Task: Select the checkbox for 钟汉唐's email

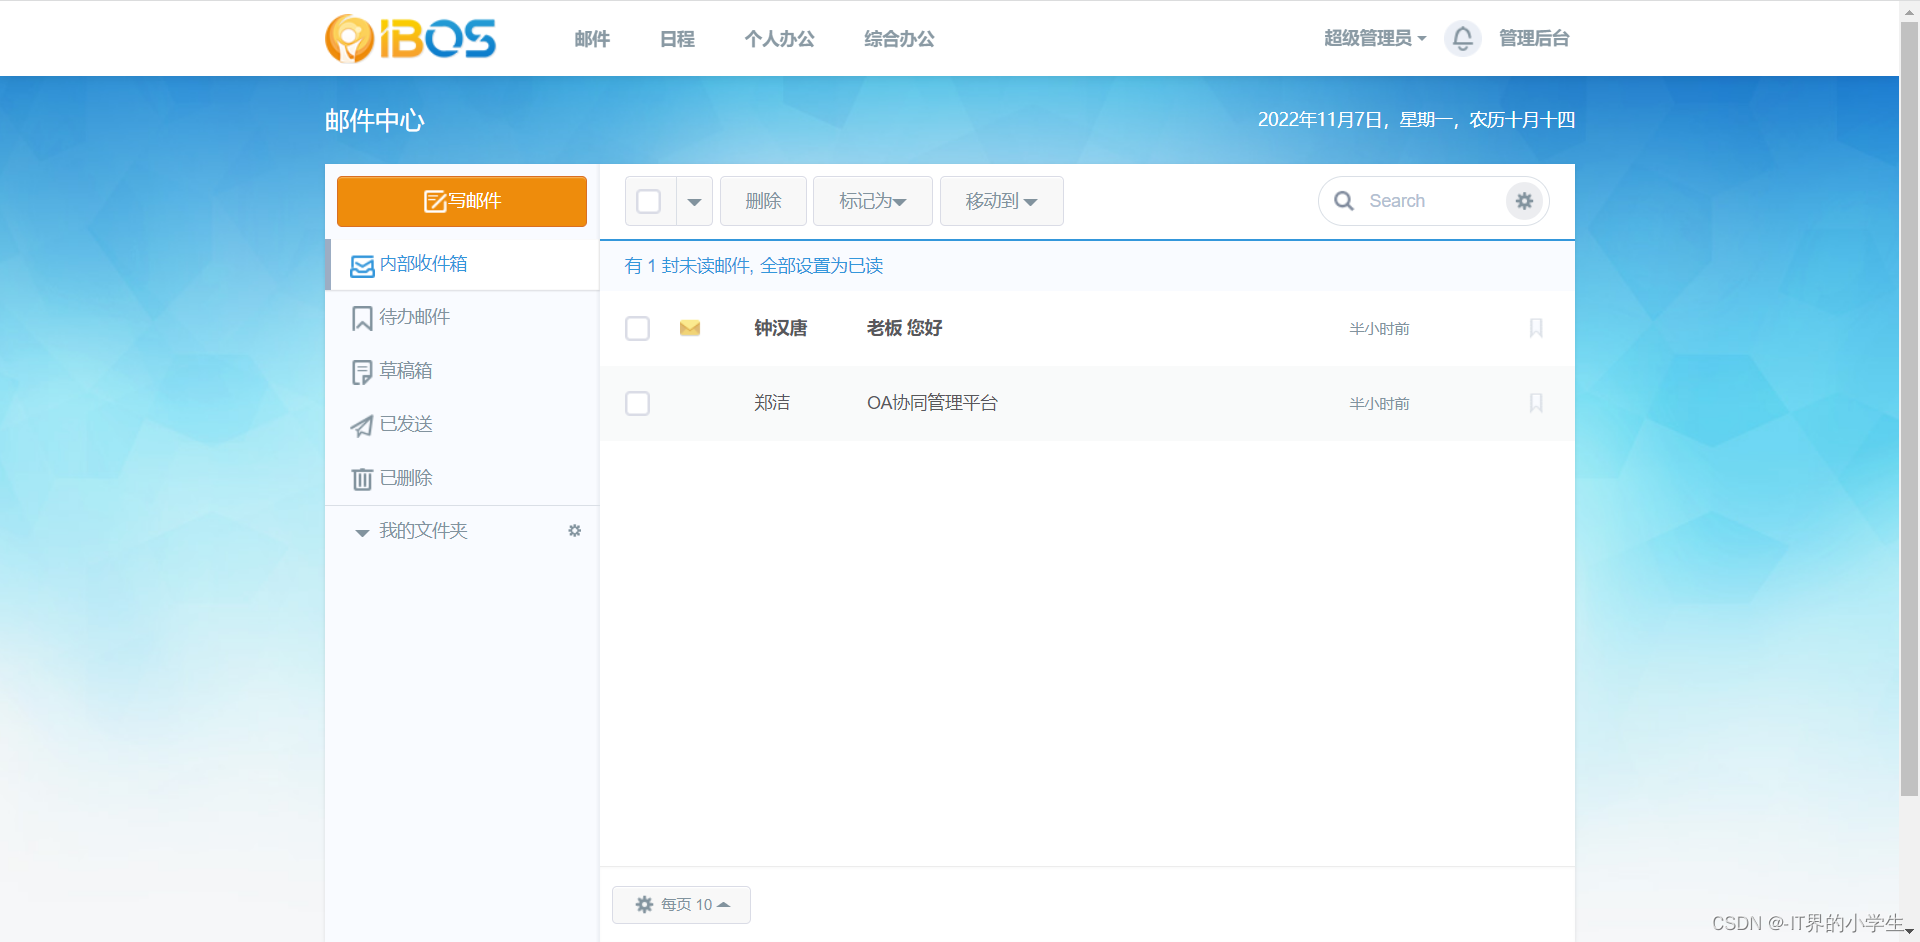Action: pos(637,328)
